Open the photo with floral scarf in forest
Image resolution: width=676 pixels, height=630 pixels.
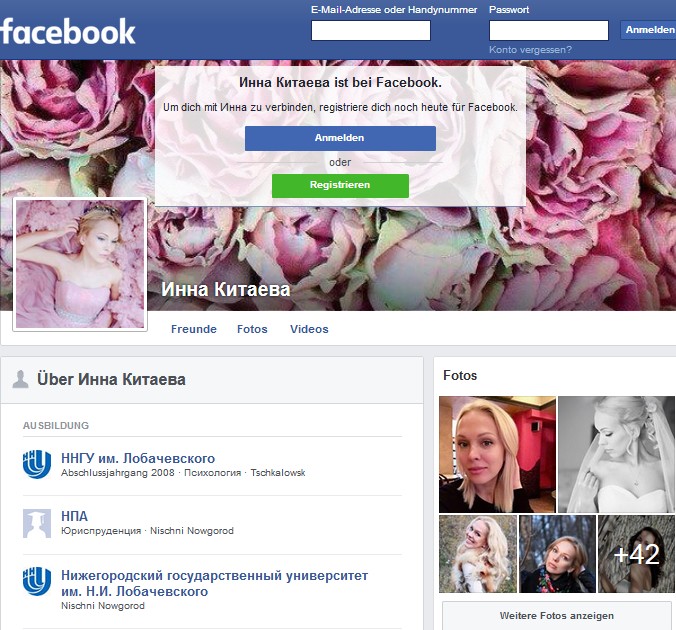click(557, 554)
